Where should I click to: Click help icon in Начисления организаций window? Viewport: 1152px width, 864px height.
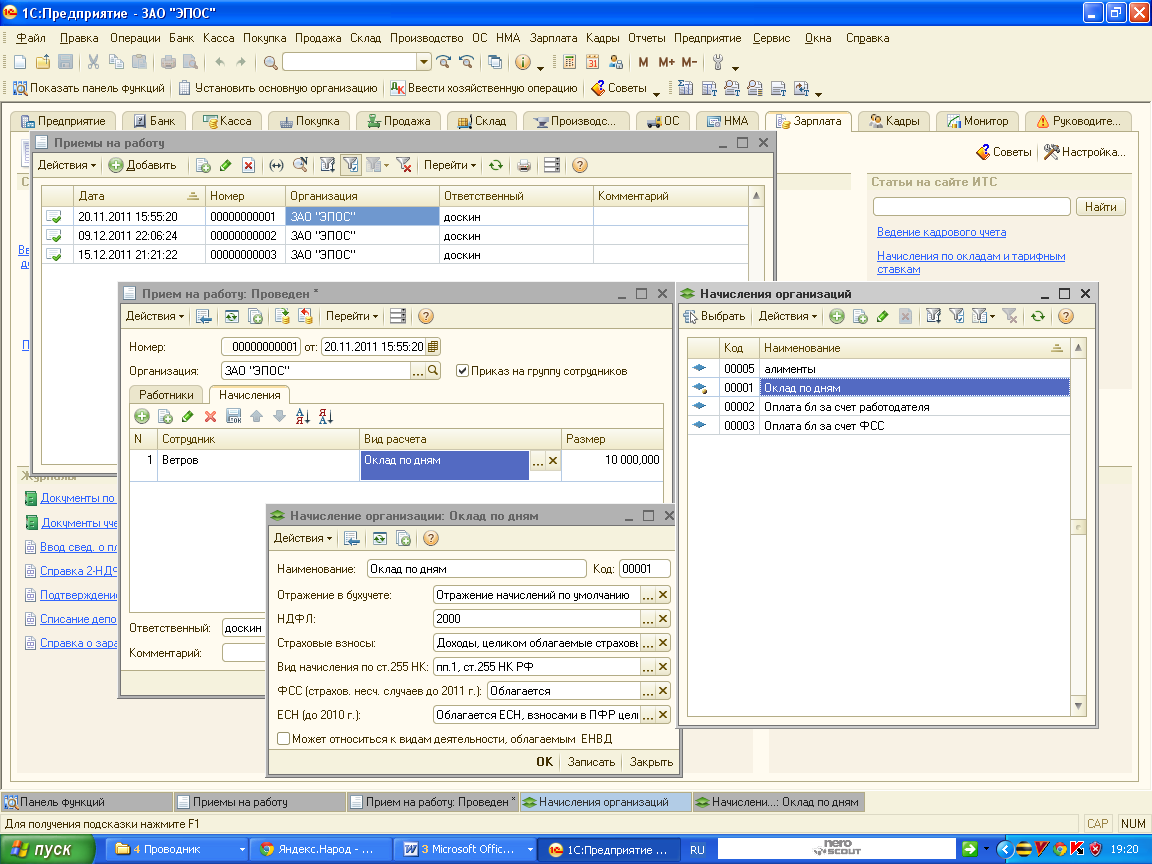(1066, 316)
